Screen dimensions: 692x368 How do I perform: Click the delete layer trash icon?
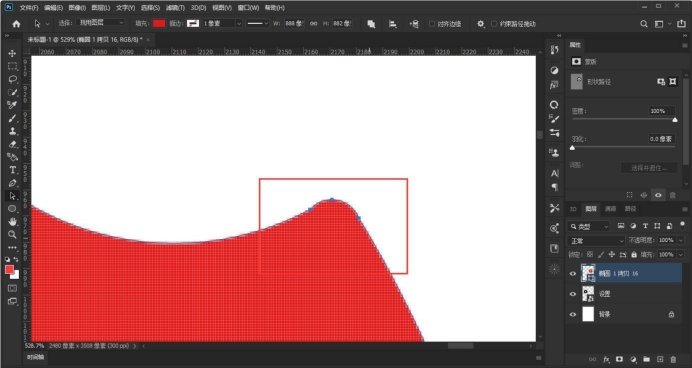[x=673, y=360]
